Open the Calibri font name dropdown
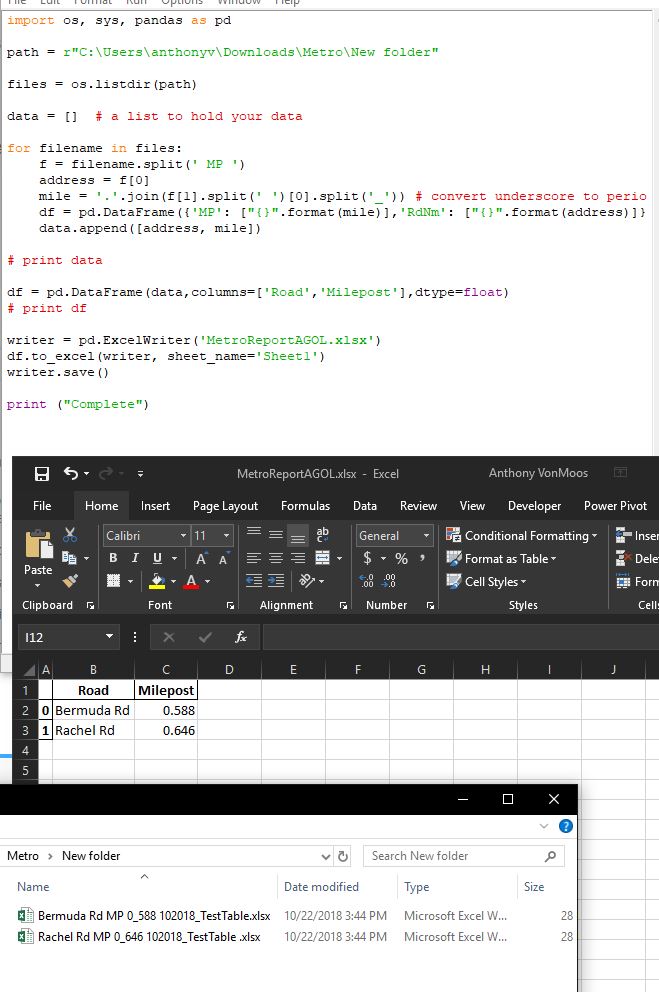 pyautogui.click(x=183, y=536)
